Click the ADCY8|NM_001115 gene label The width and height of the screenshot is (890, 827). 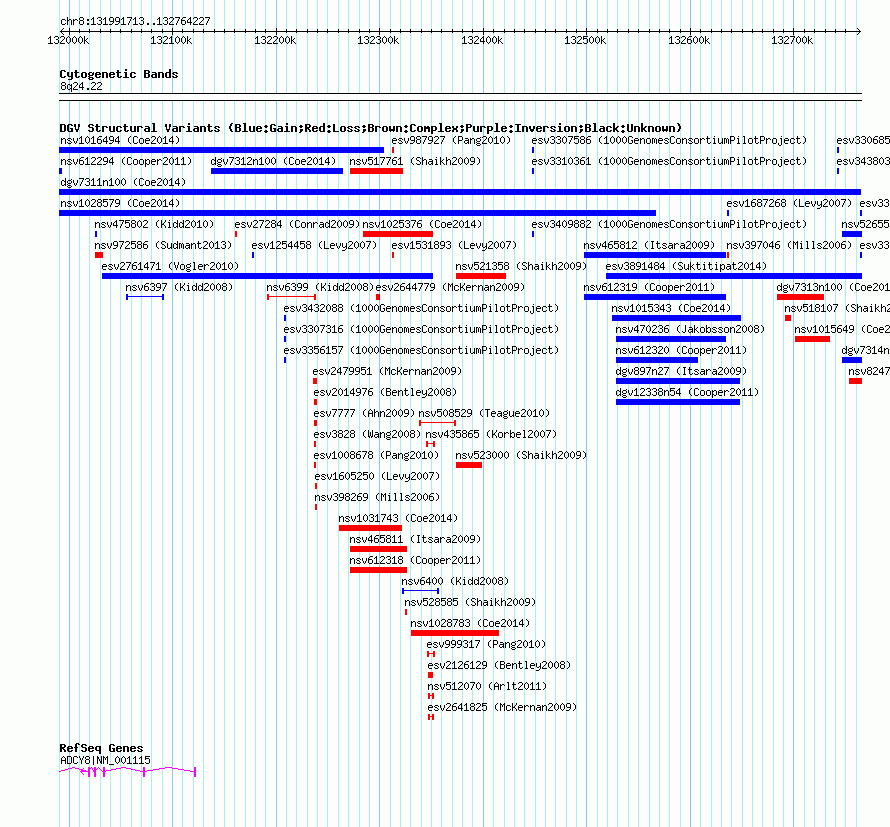pos(105,760)
